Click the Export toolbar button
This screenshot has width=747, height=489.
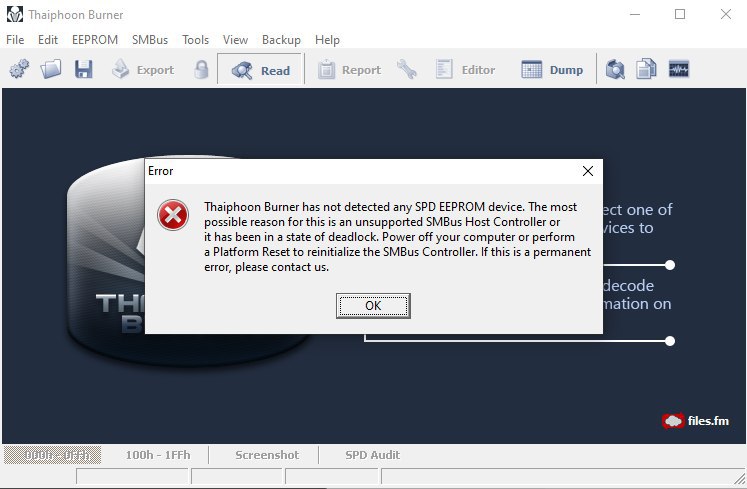pos(143,70)
